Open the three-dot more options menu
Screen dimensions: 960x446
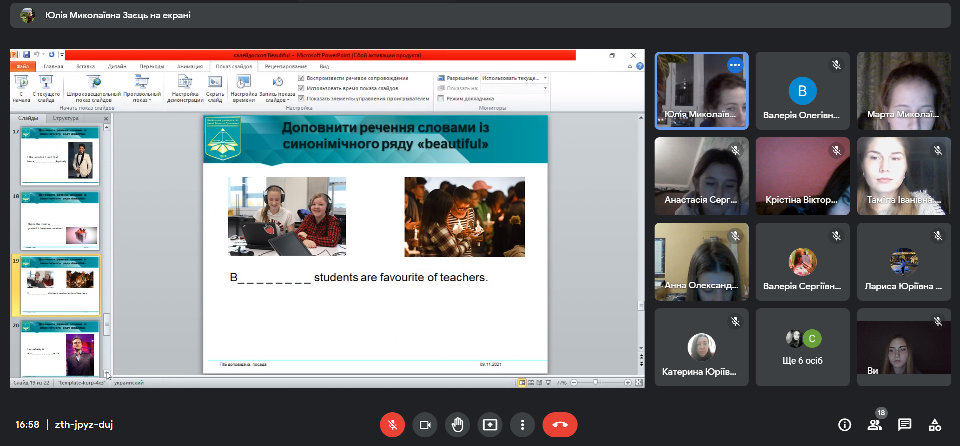(x=522, y=425)
